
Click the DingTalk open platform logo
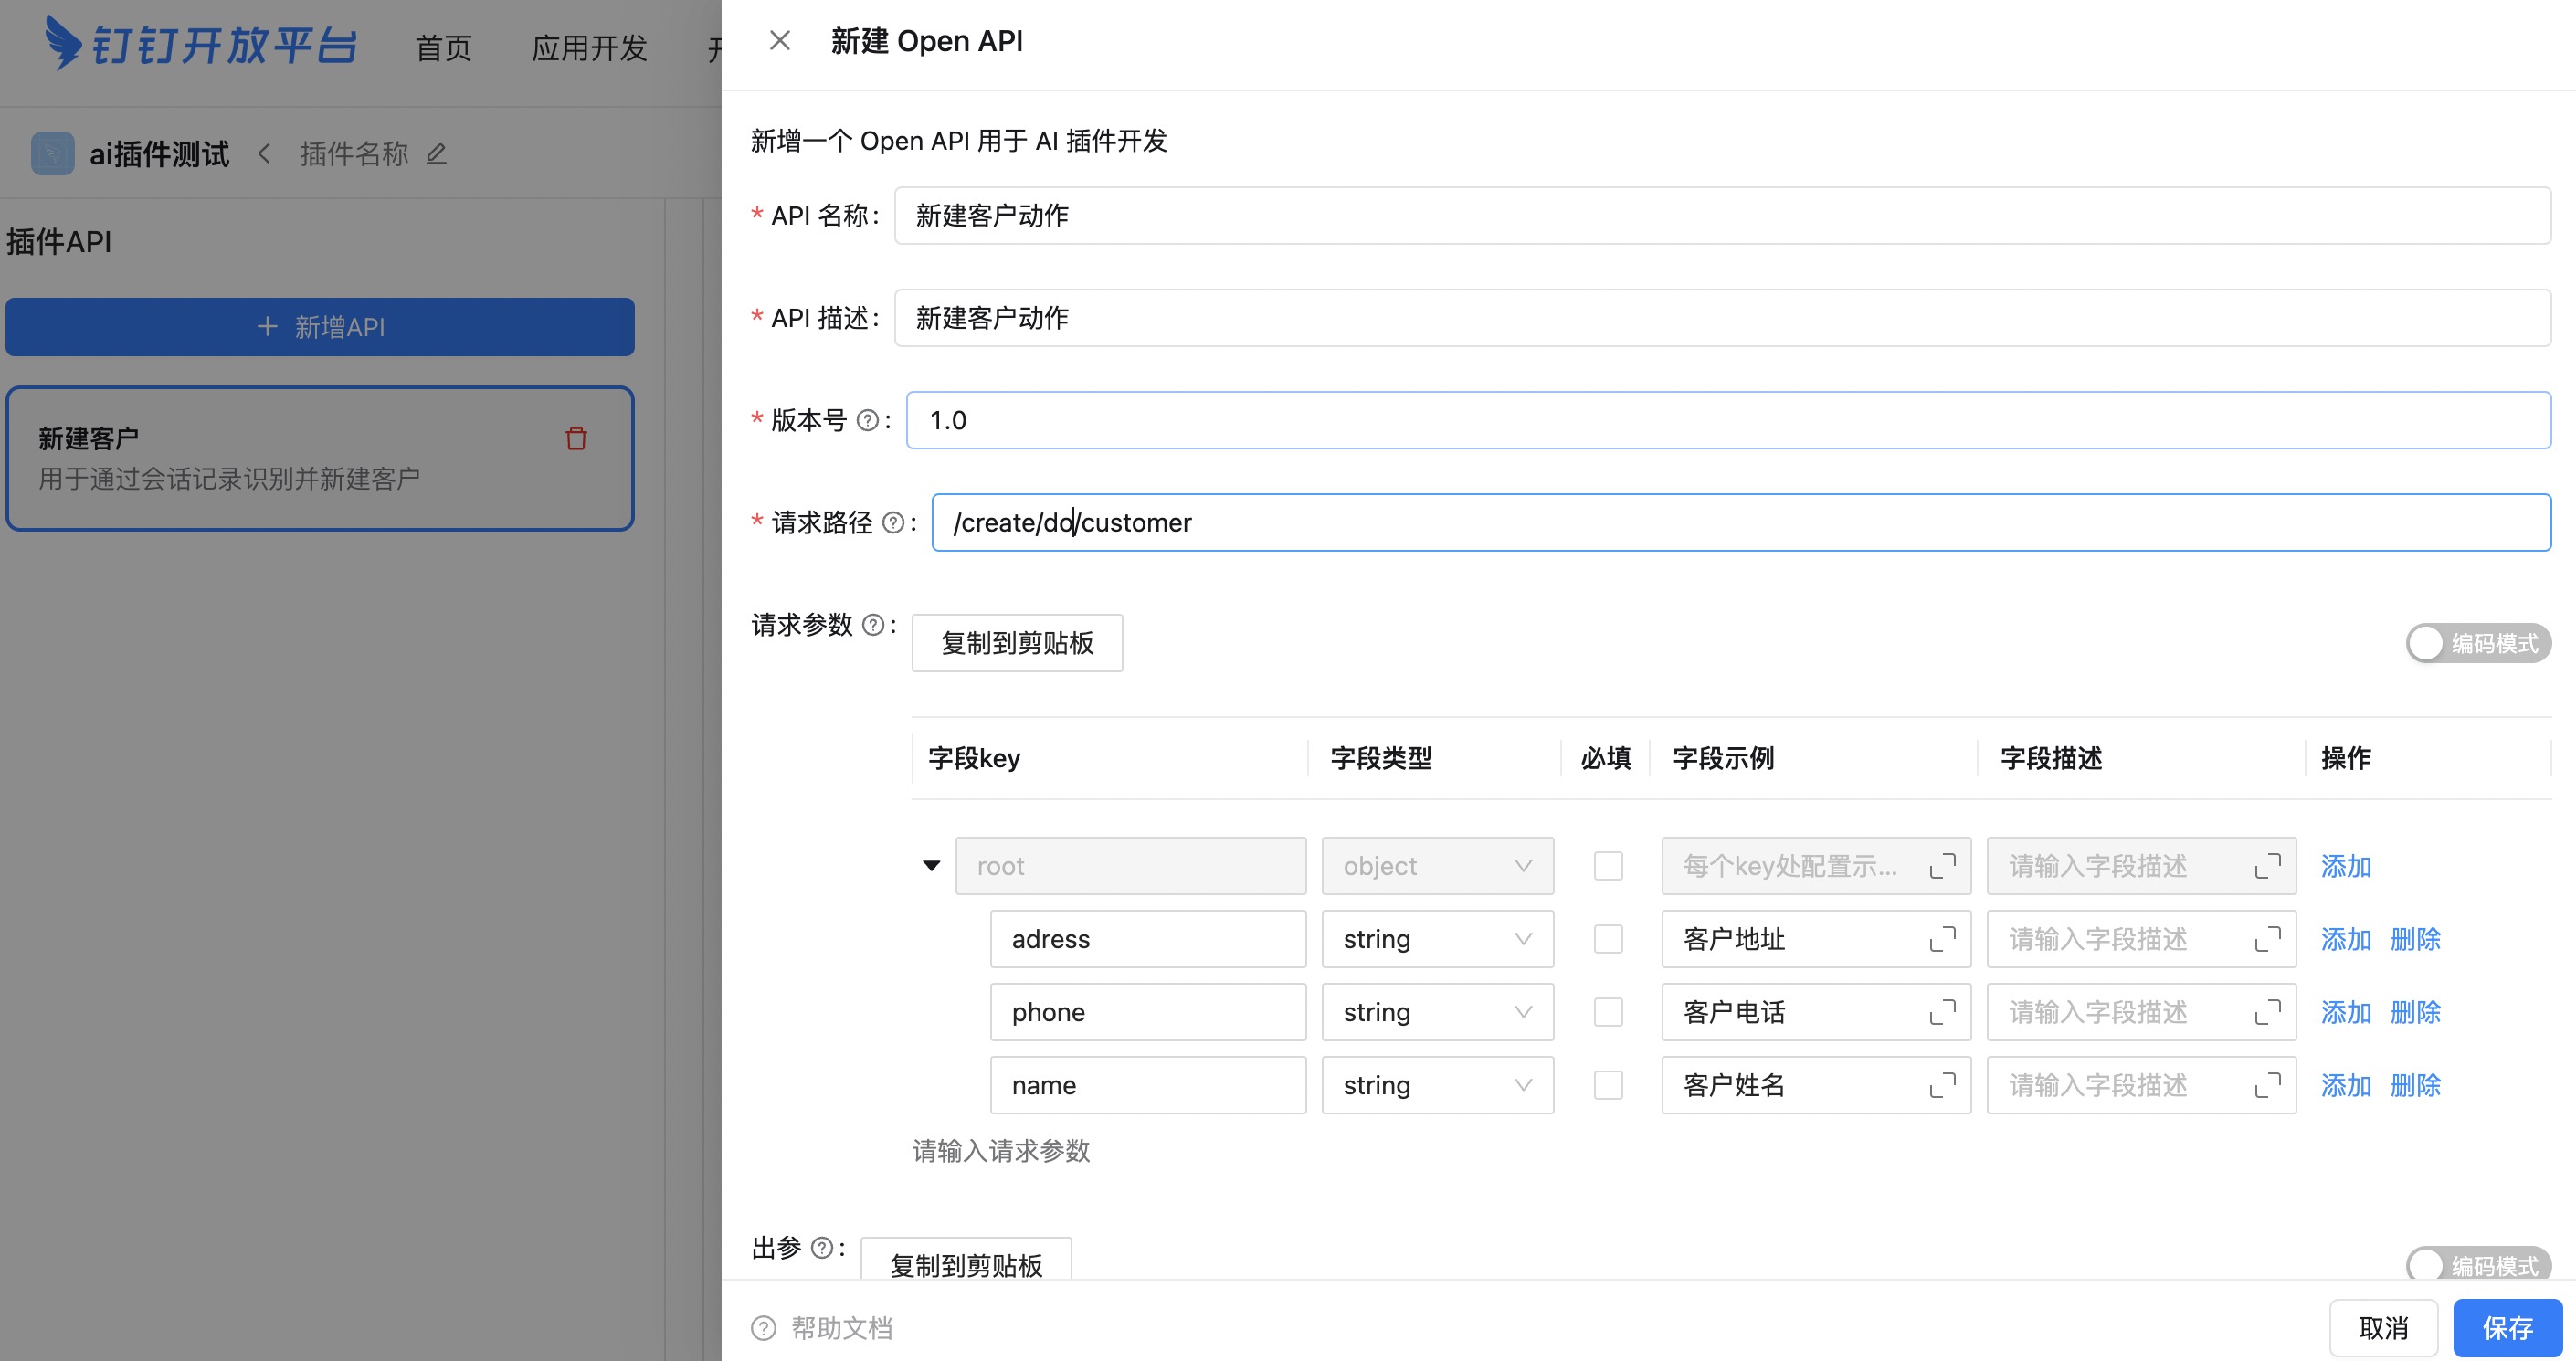point(200,44)
